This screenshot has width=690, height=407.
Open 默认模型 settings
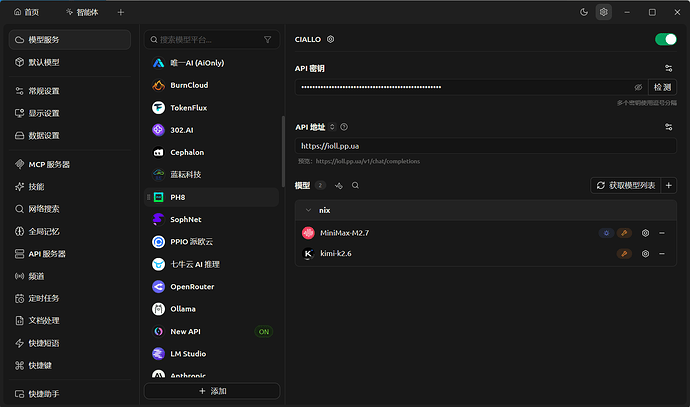pyautogui.click(x=70, y=62)
